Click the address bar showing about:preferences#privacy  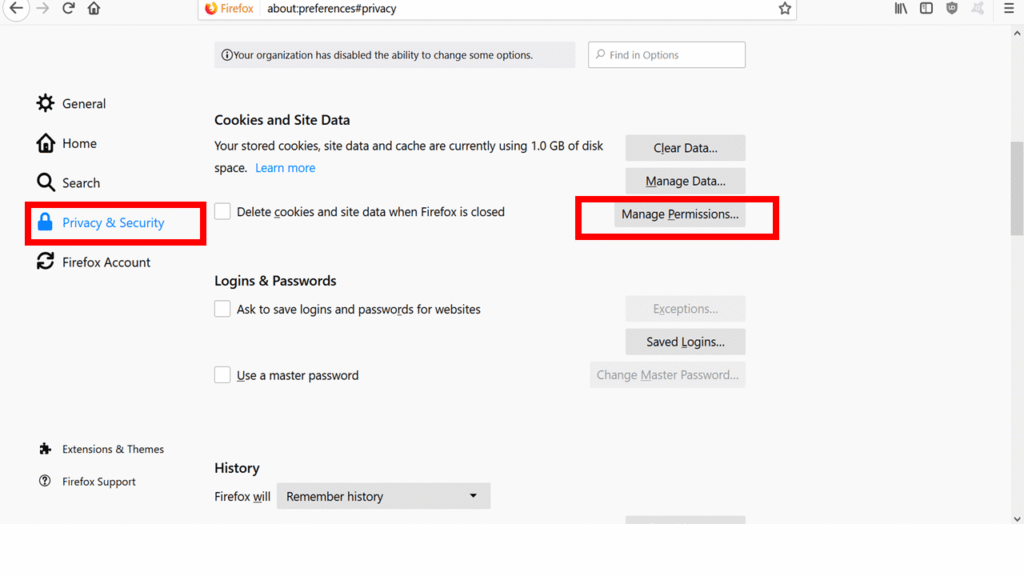click(x=500, y=9)
